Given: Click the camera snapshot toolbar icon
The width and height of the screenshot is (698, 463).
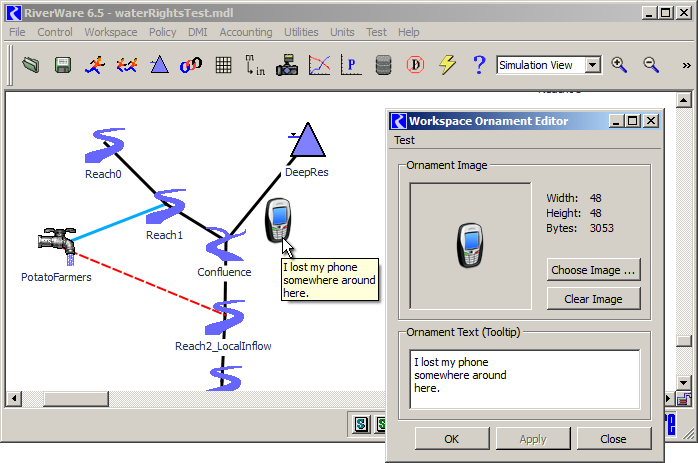Looking at the screenshot, I should coord(287,65).
